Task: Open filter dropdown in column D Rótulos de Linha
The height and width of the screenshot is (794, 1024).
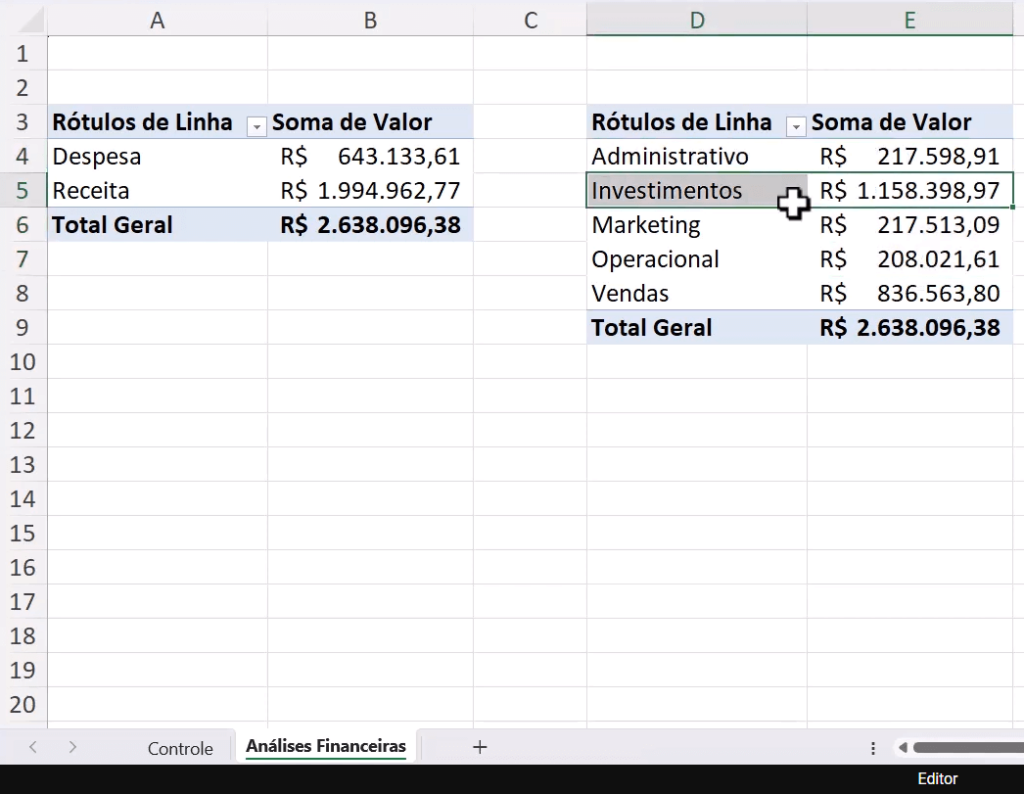Action: [796, 126]
